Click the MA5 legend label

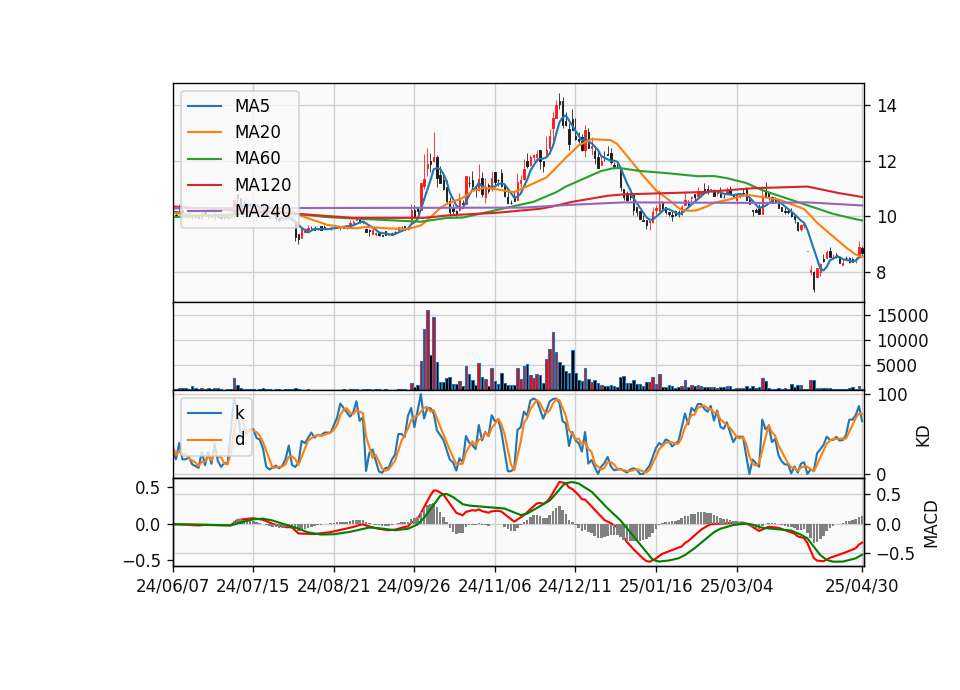[252, 106]
